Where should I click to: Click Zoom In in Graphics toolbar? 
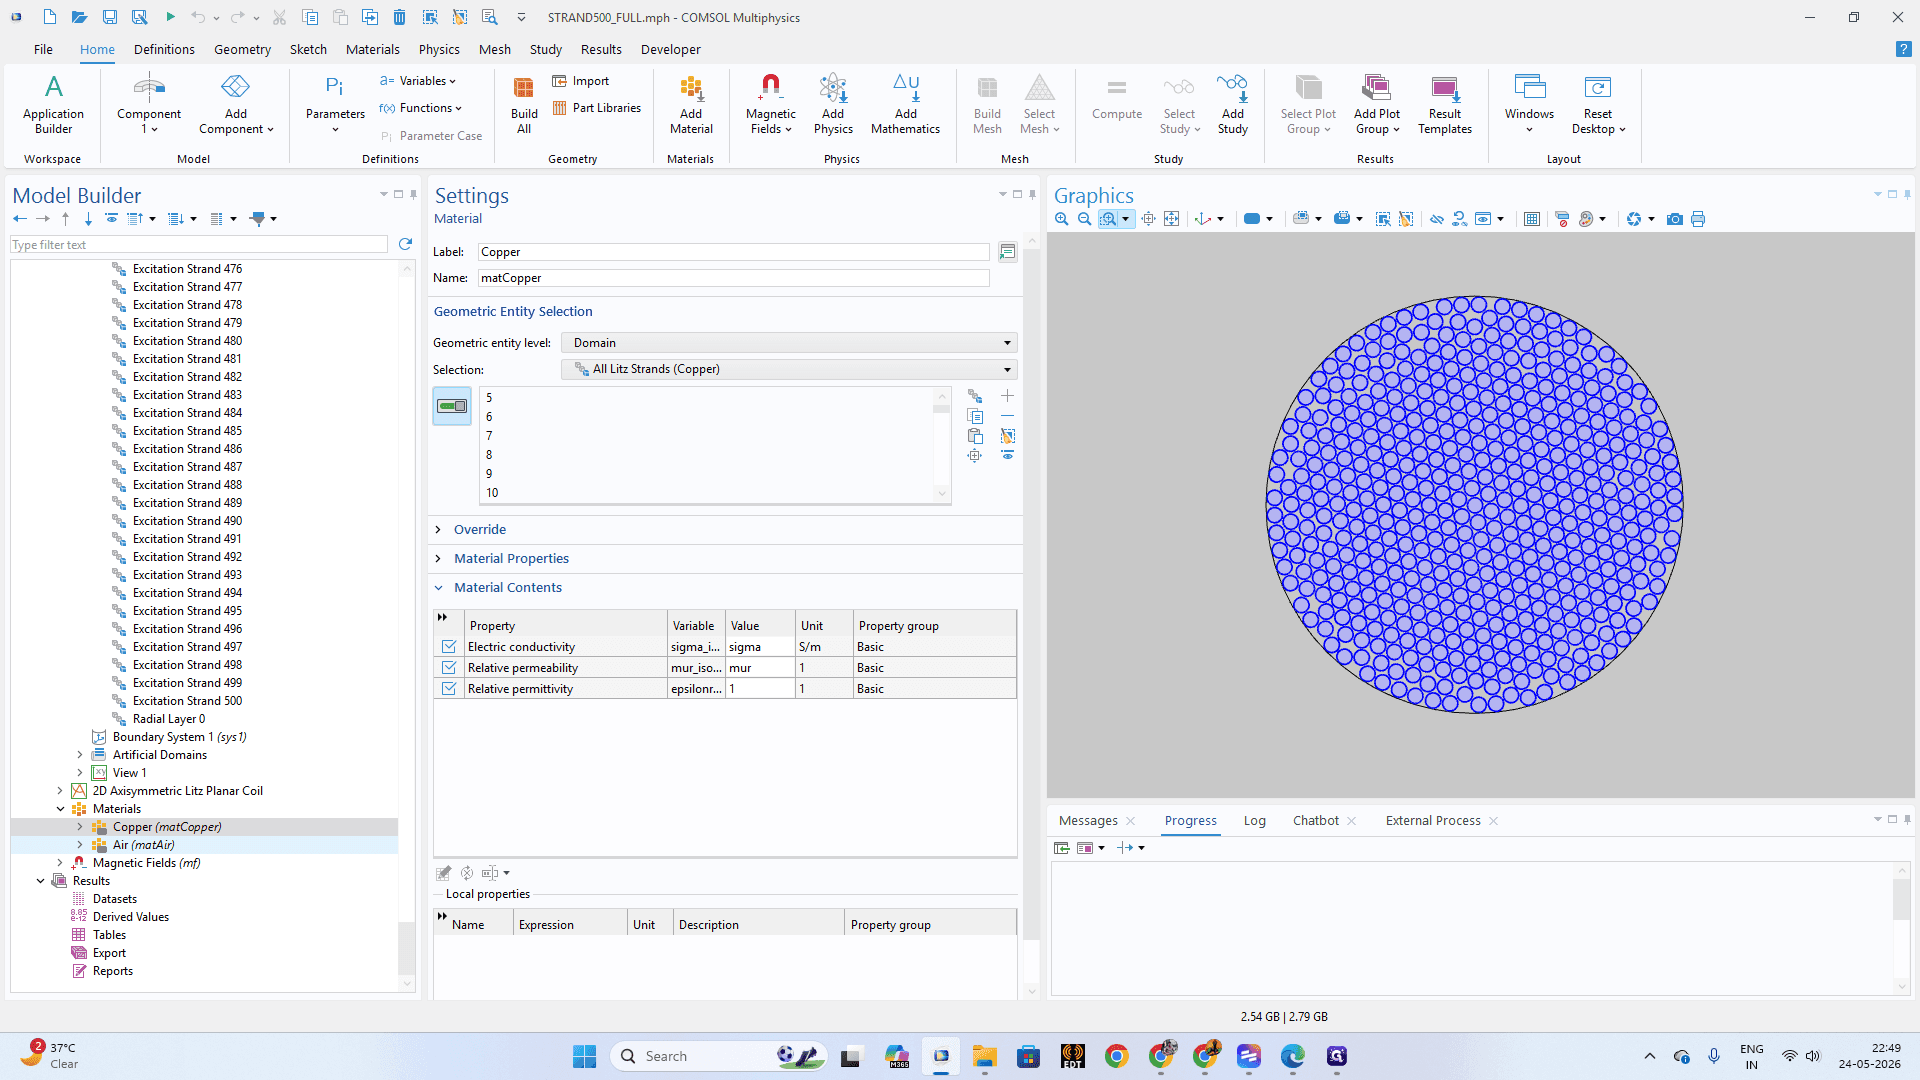(x=1062, y=219)
